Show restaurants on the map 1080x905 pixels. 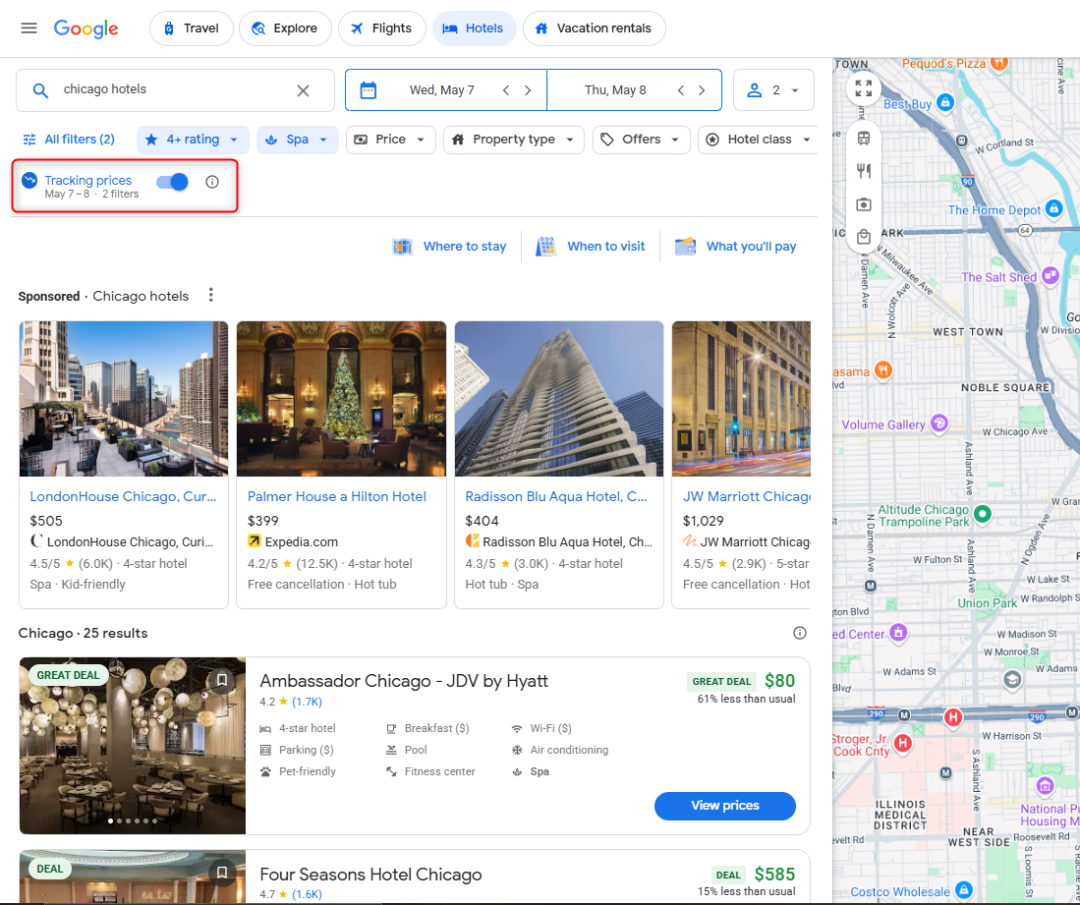(x=864, y=171)
